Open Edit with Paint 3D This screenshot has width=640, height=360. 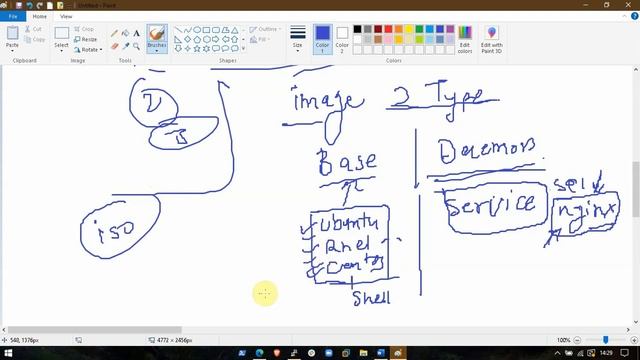pos(491,39)
